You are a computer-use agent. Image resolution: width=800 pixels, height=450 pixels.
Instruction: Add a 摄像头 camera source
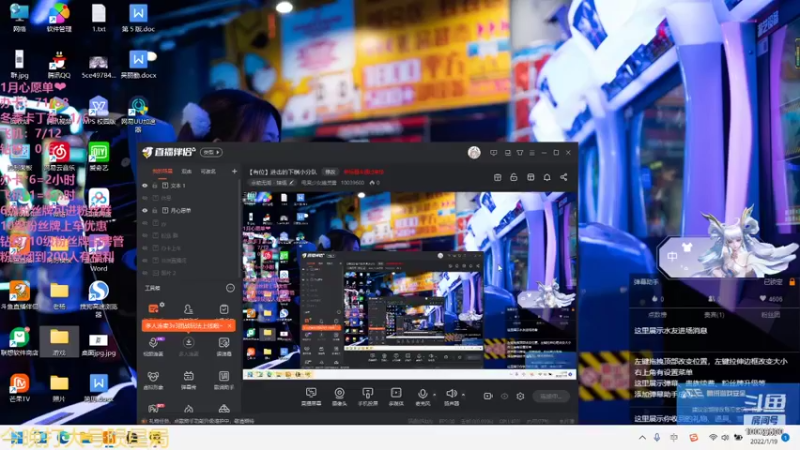point(339,396)
